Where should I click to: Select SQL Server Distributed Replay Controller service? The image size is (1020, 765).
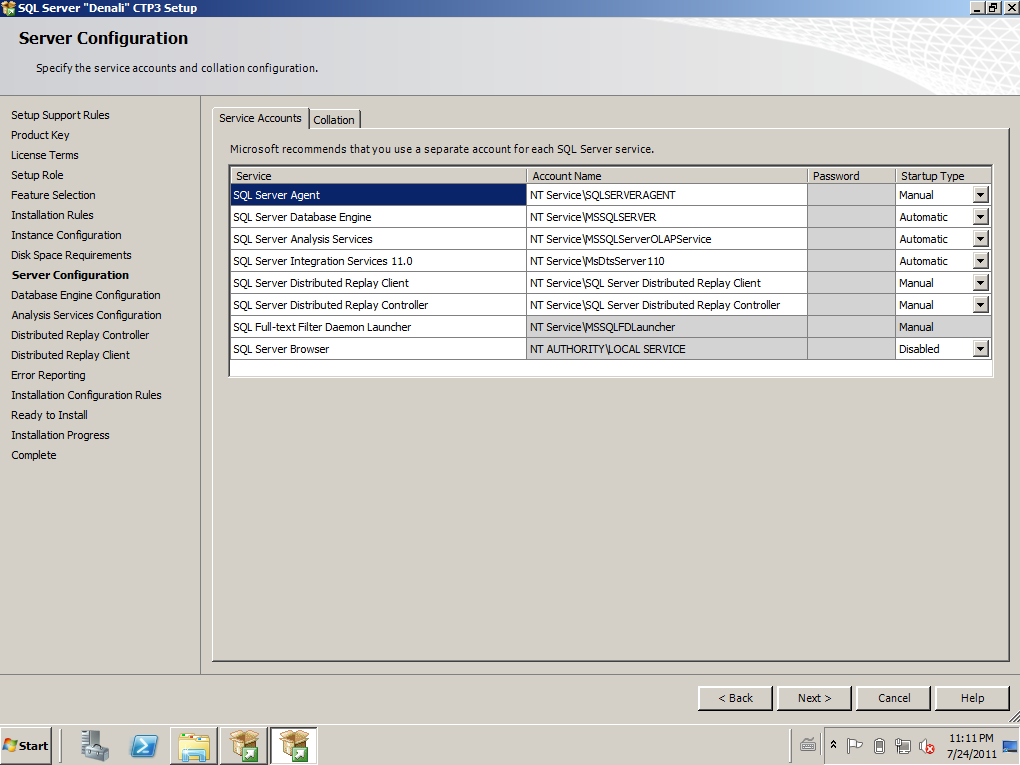379,305
